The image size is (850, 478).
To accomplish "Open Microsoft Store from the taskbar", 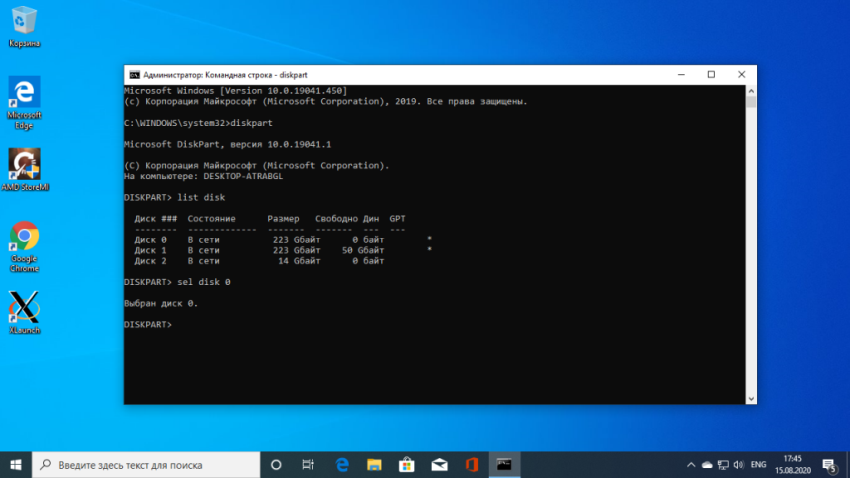I will point(406,465).
